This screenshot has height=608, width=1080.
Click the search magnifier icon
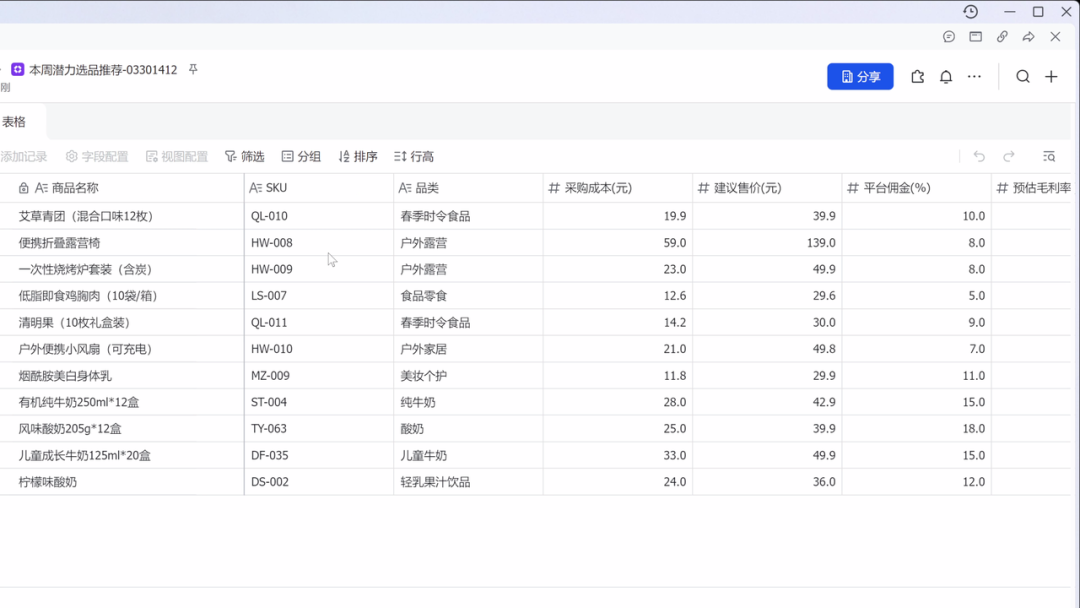(x=1023, y=77)
